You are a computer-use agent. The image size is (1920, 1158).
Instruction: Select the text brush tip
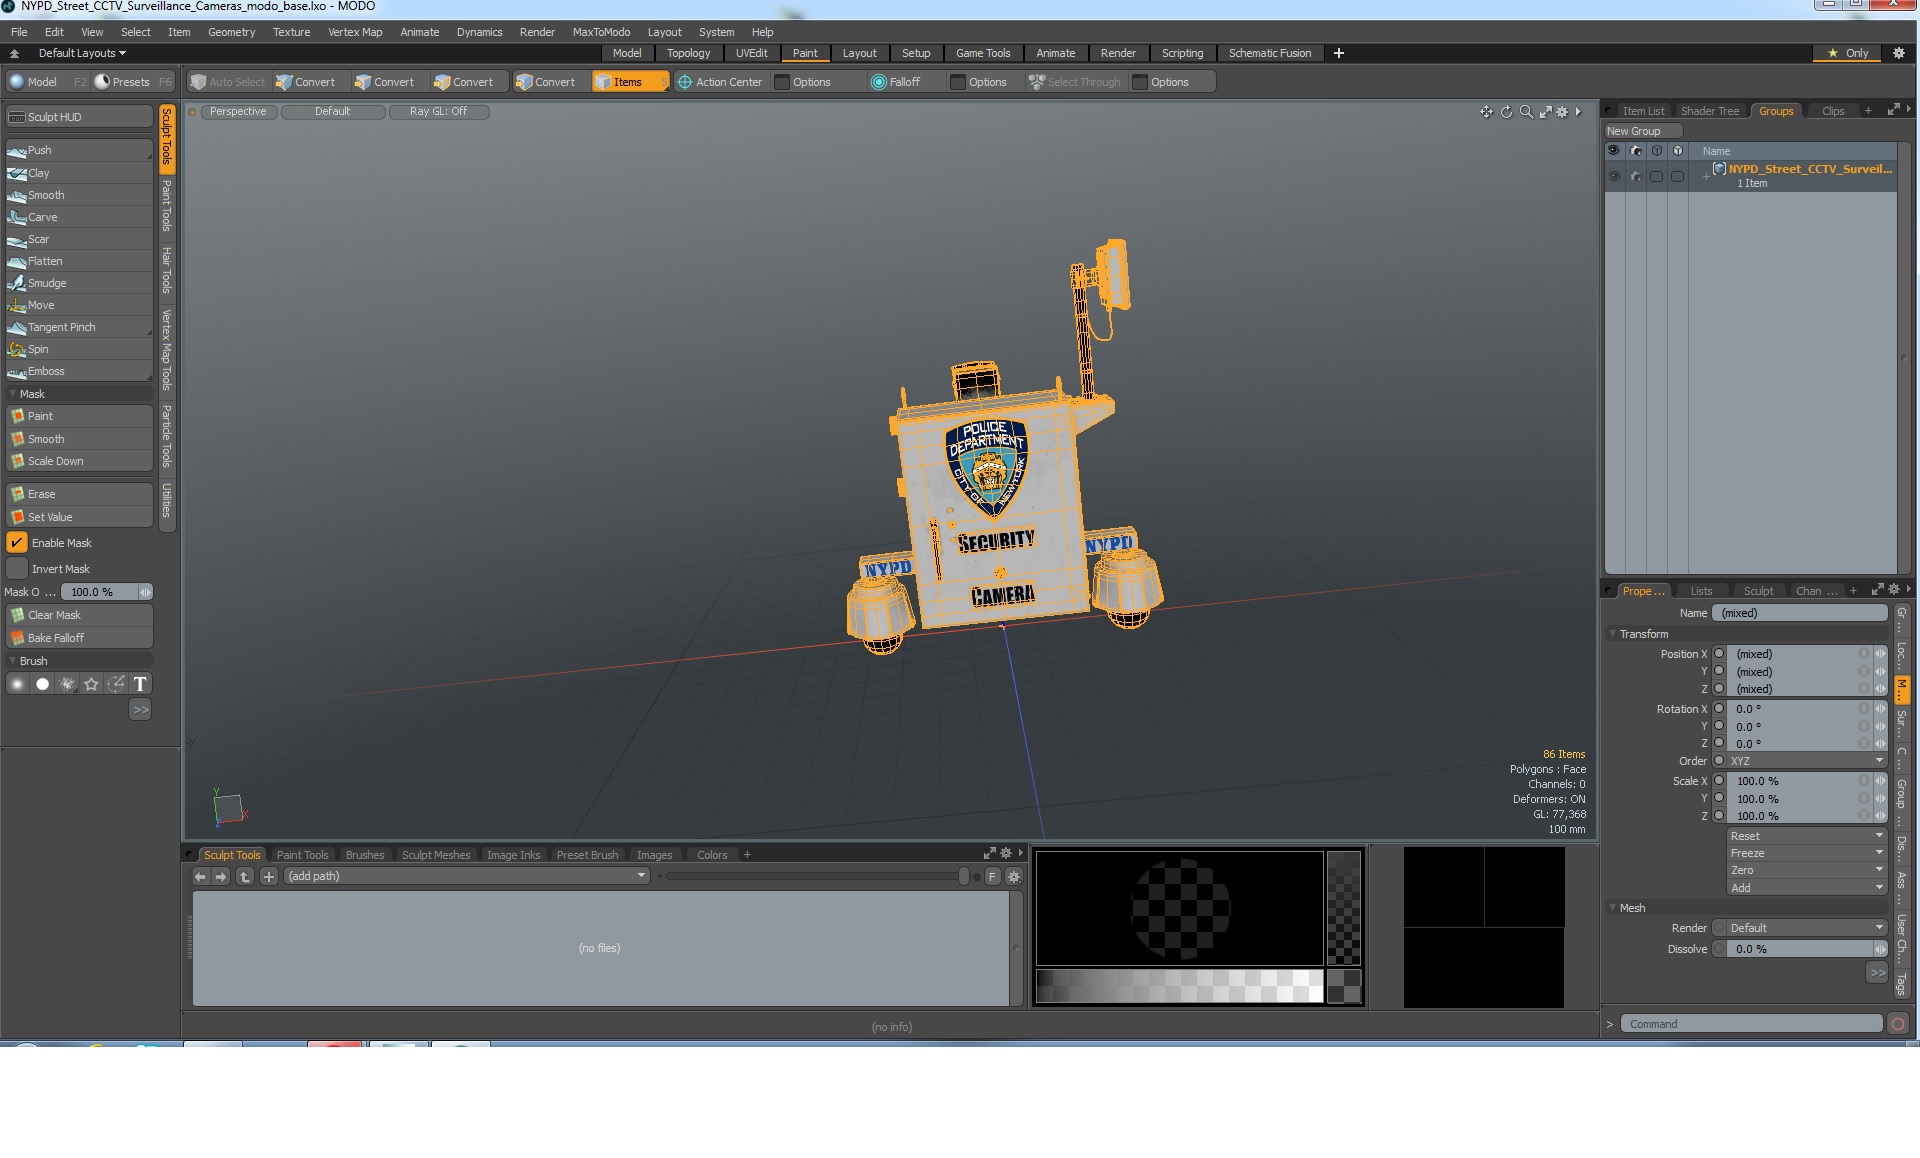tap(140, 684)
